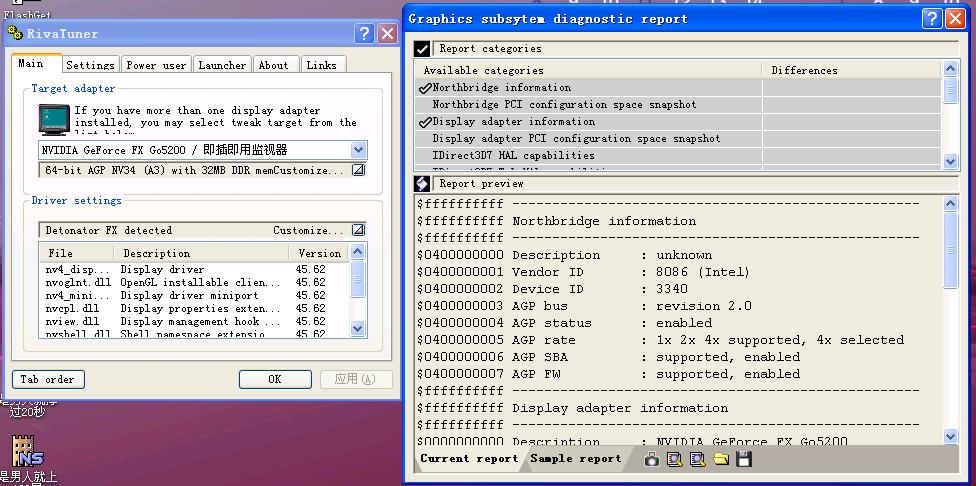Click the 'Device ID : 3340' line
The height and width of the screenshot is (486, 976).
[552, 289]
